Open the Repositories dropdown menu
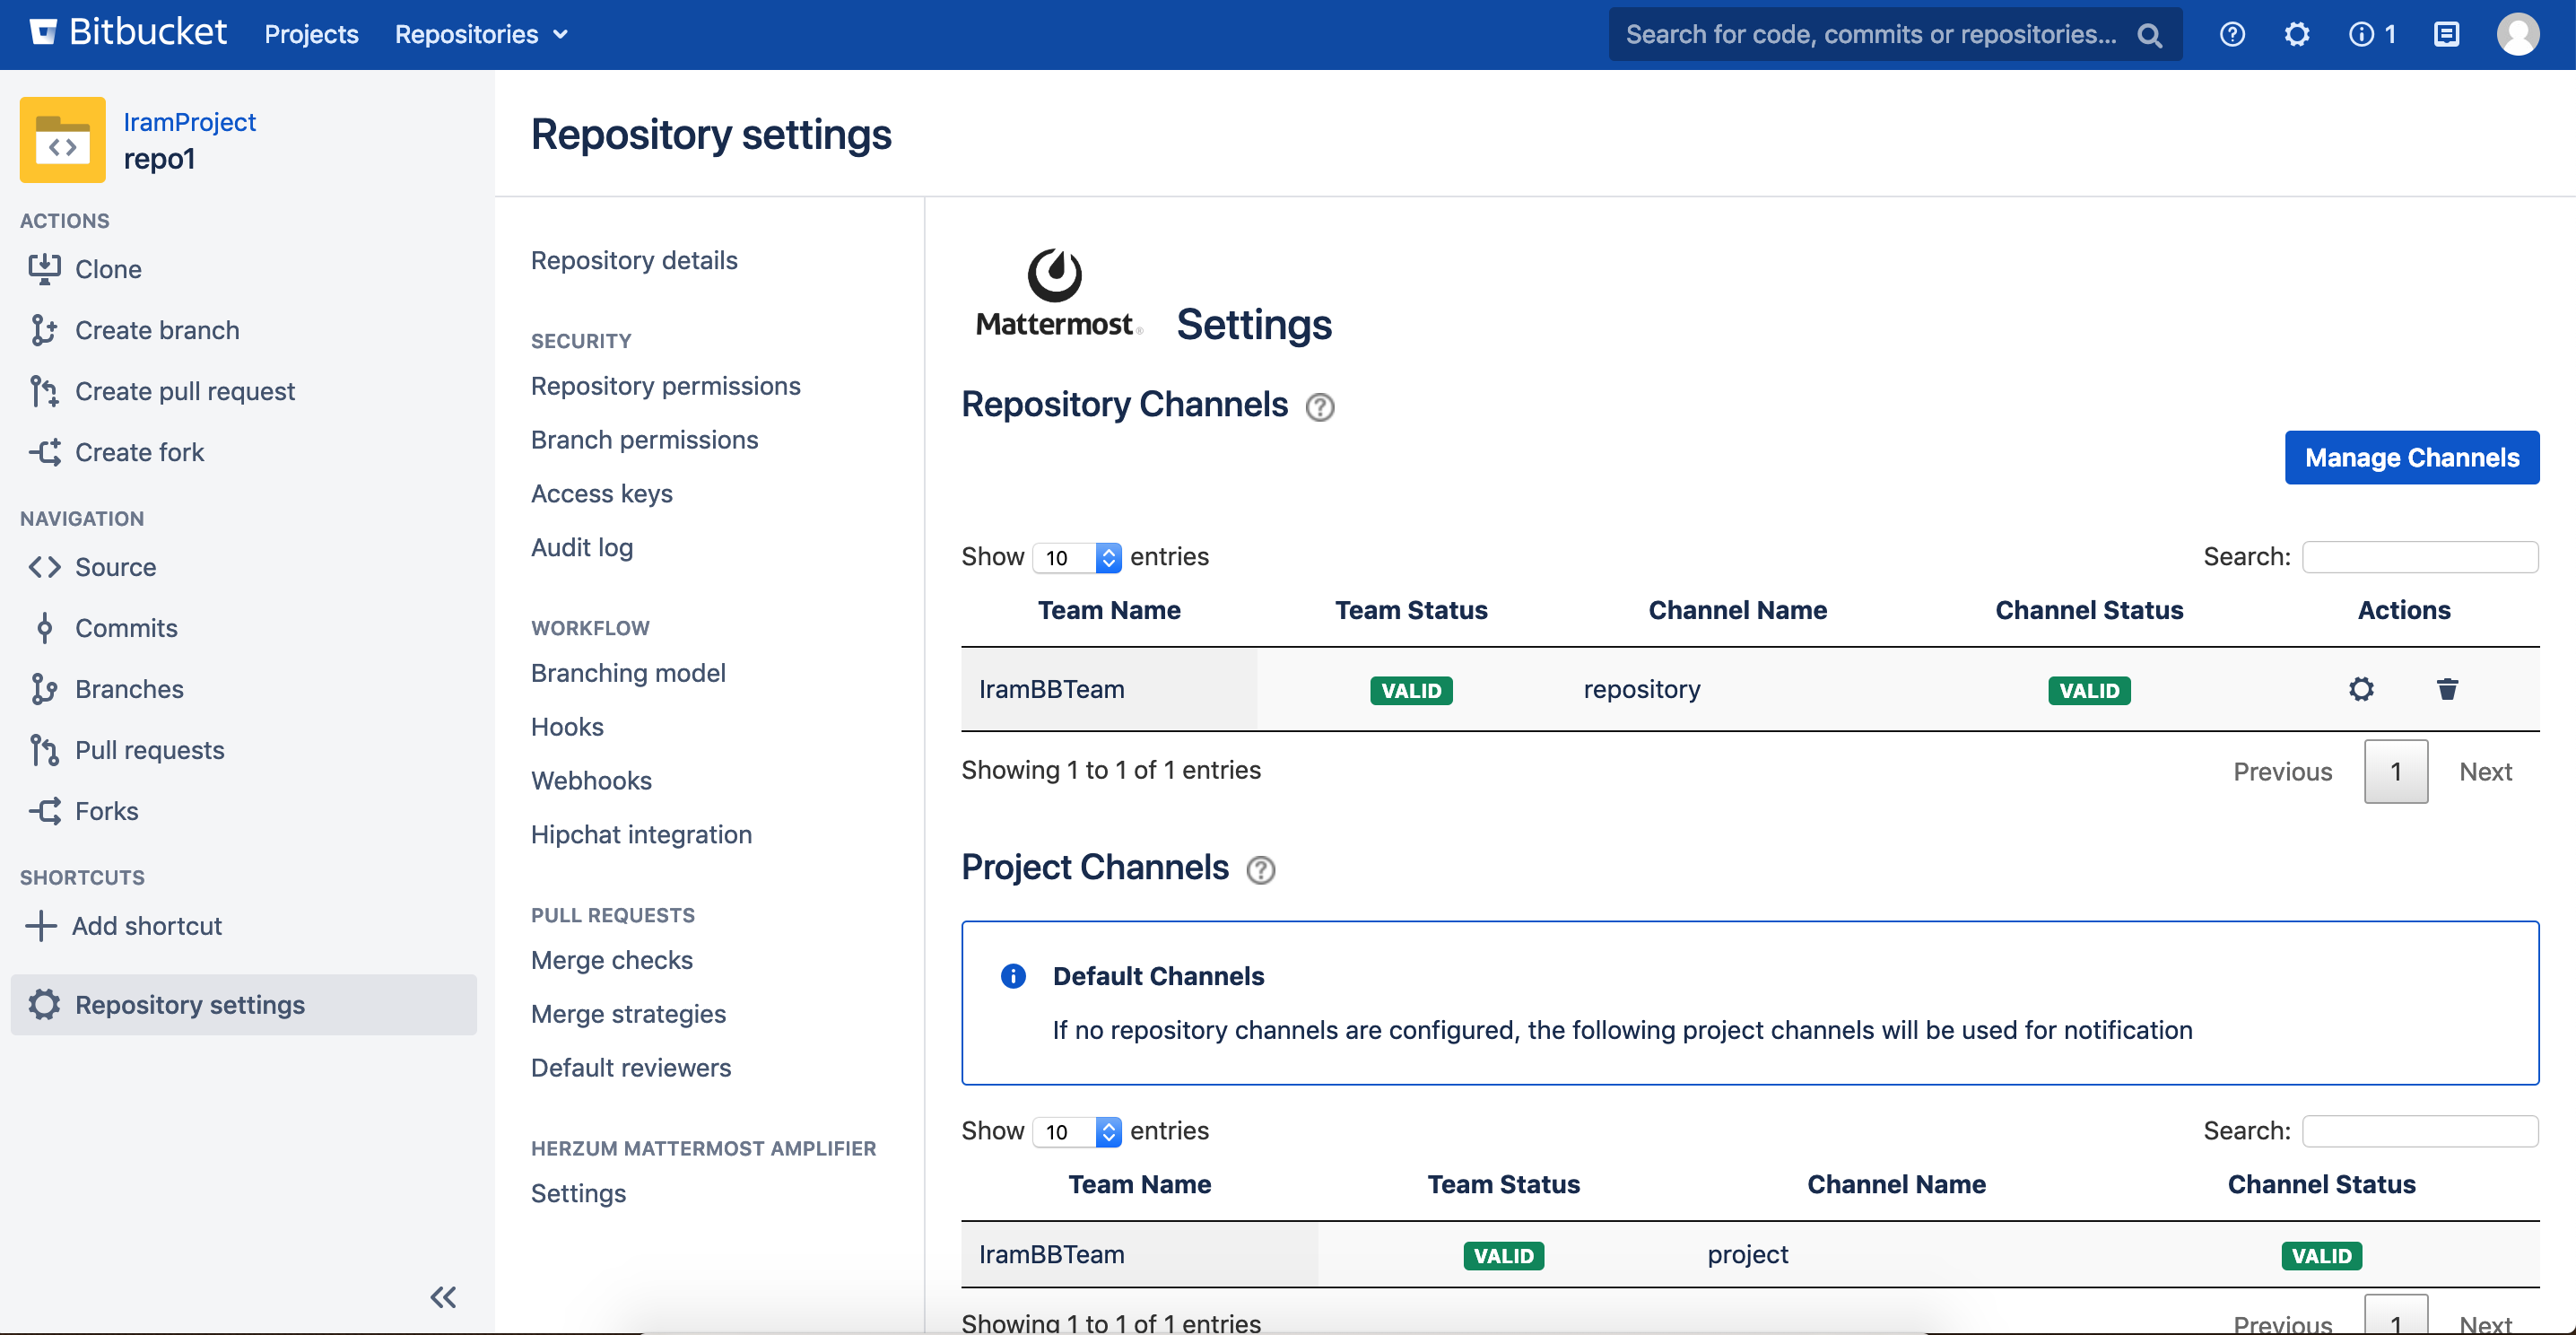Image resolution: width=2576 pixels, height=1335 pixels. [481, 35]
